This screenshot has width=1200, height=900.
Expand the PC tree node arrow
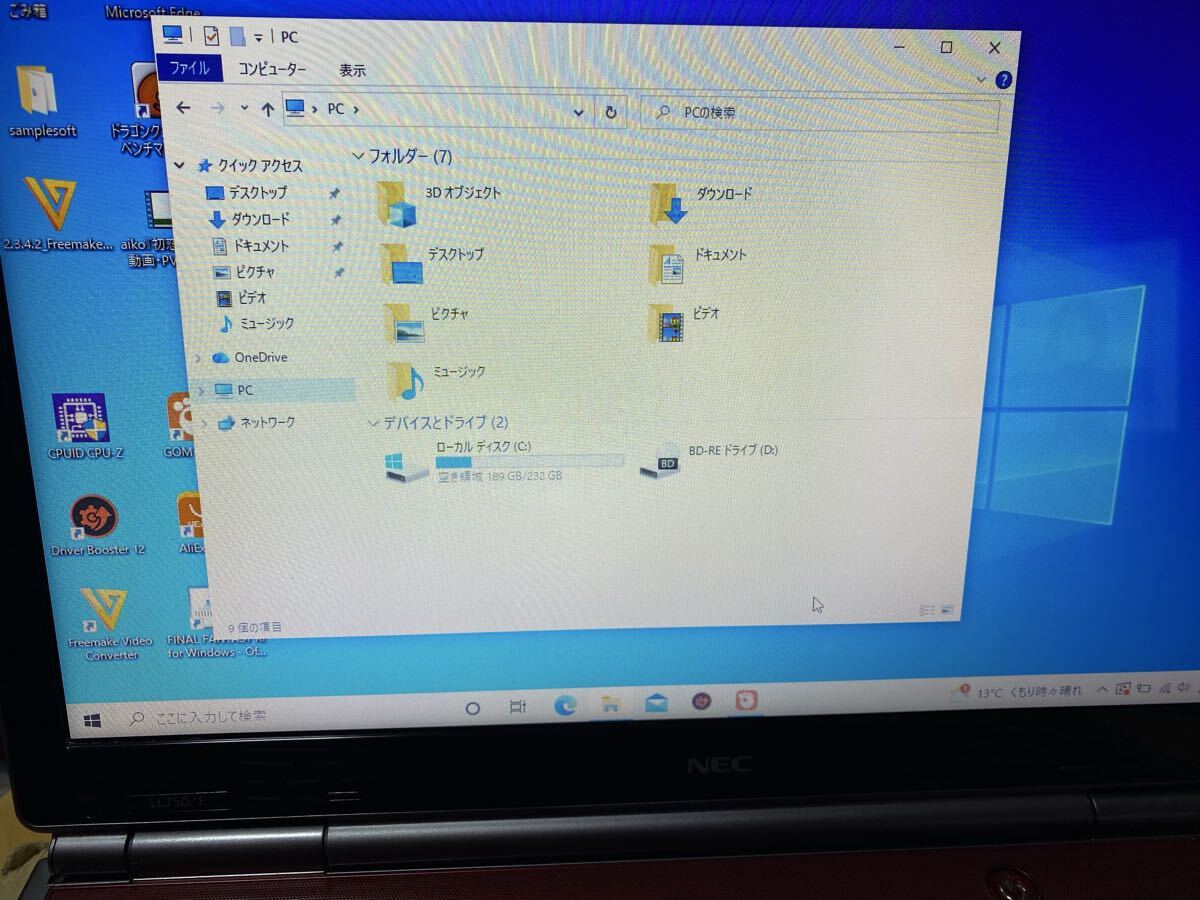(x=203, y=390)
